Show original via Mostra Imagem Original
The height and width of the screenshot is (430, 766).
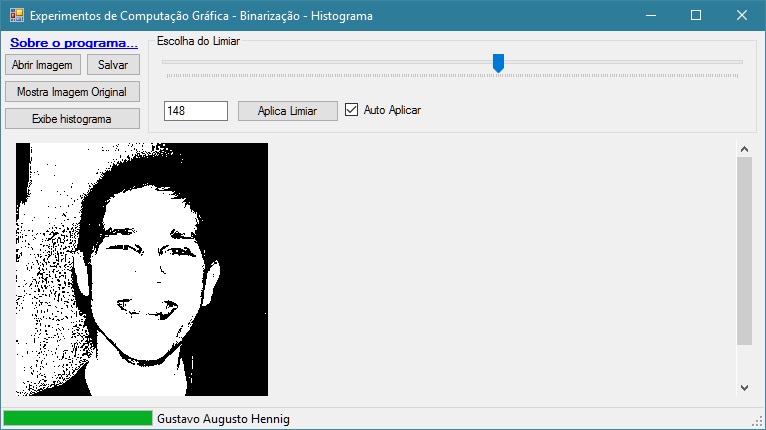point(72,92)
